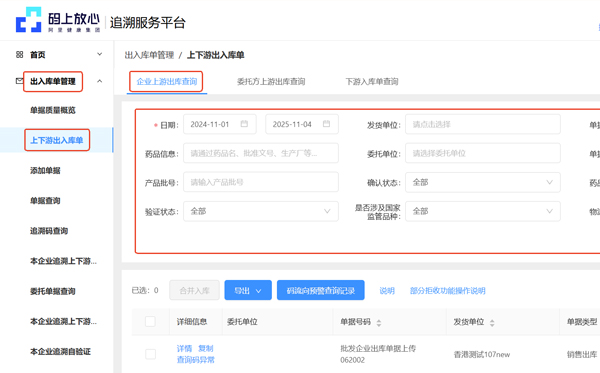This screenshot has height=373, width=600.
Task: Open 追溯码查询 in sidebar
Action: pyautogui.click(x=49, y=231)
